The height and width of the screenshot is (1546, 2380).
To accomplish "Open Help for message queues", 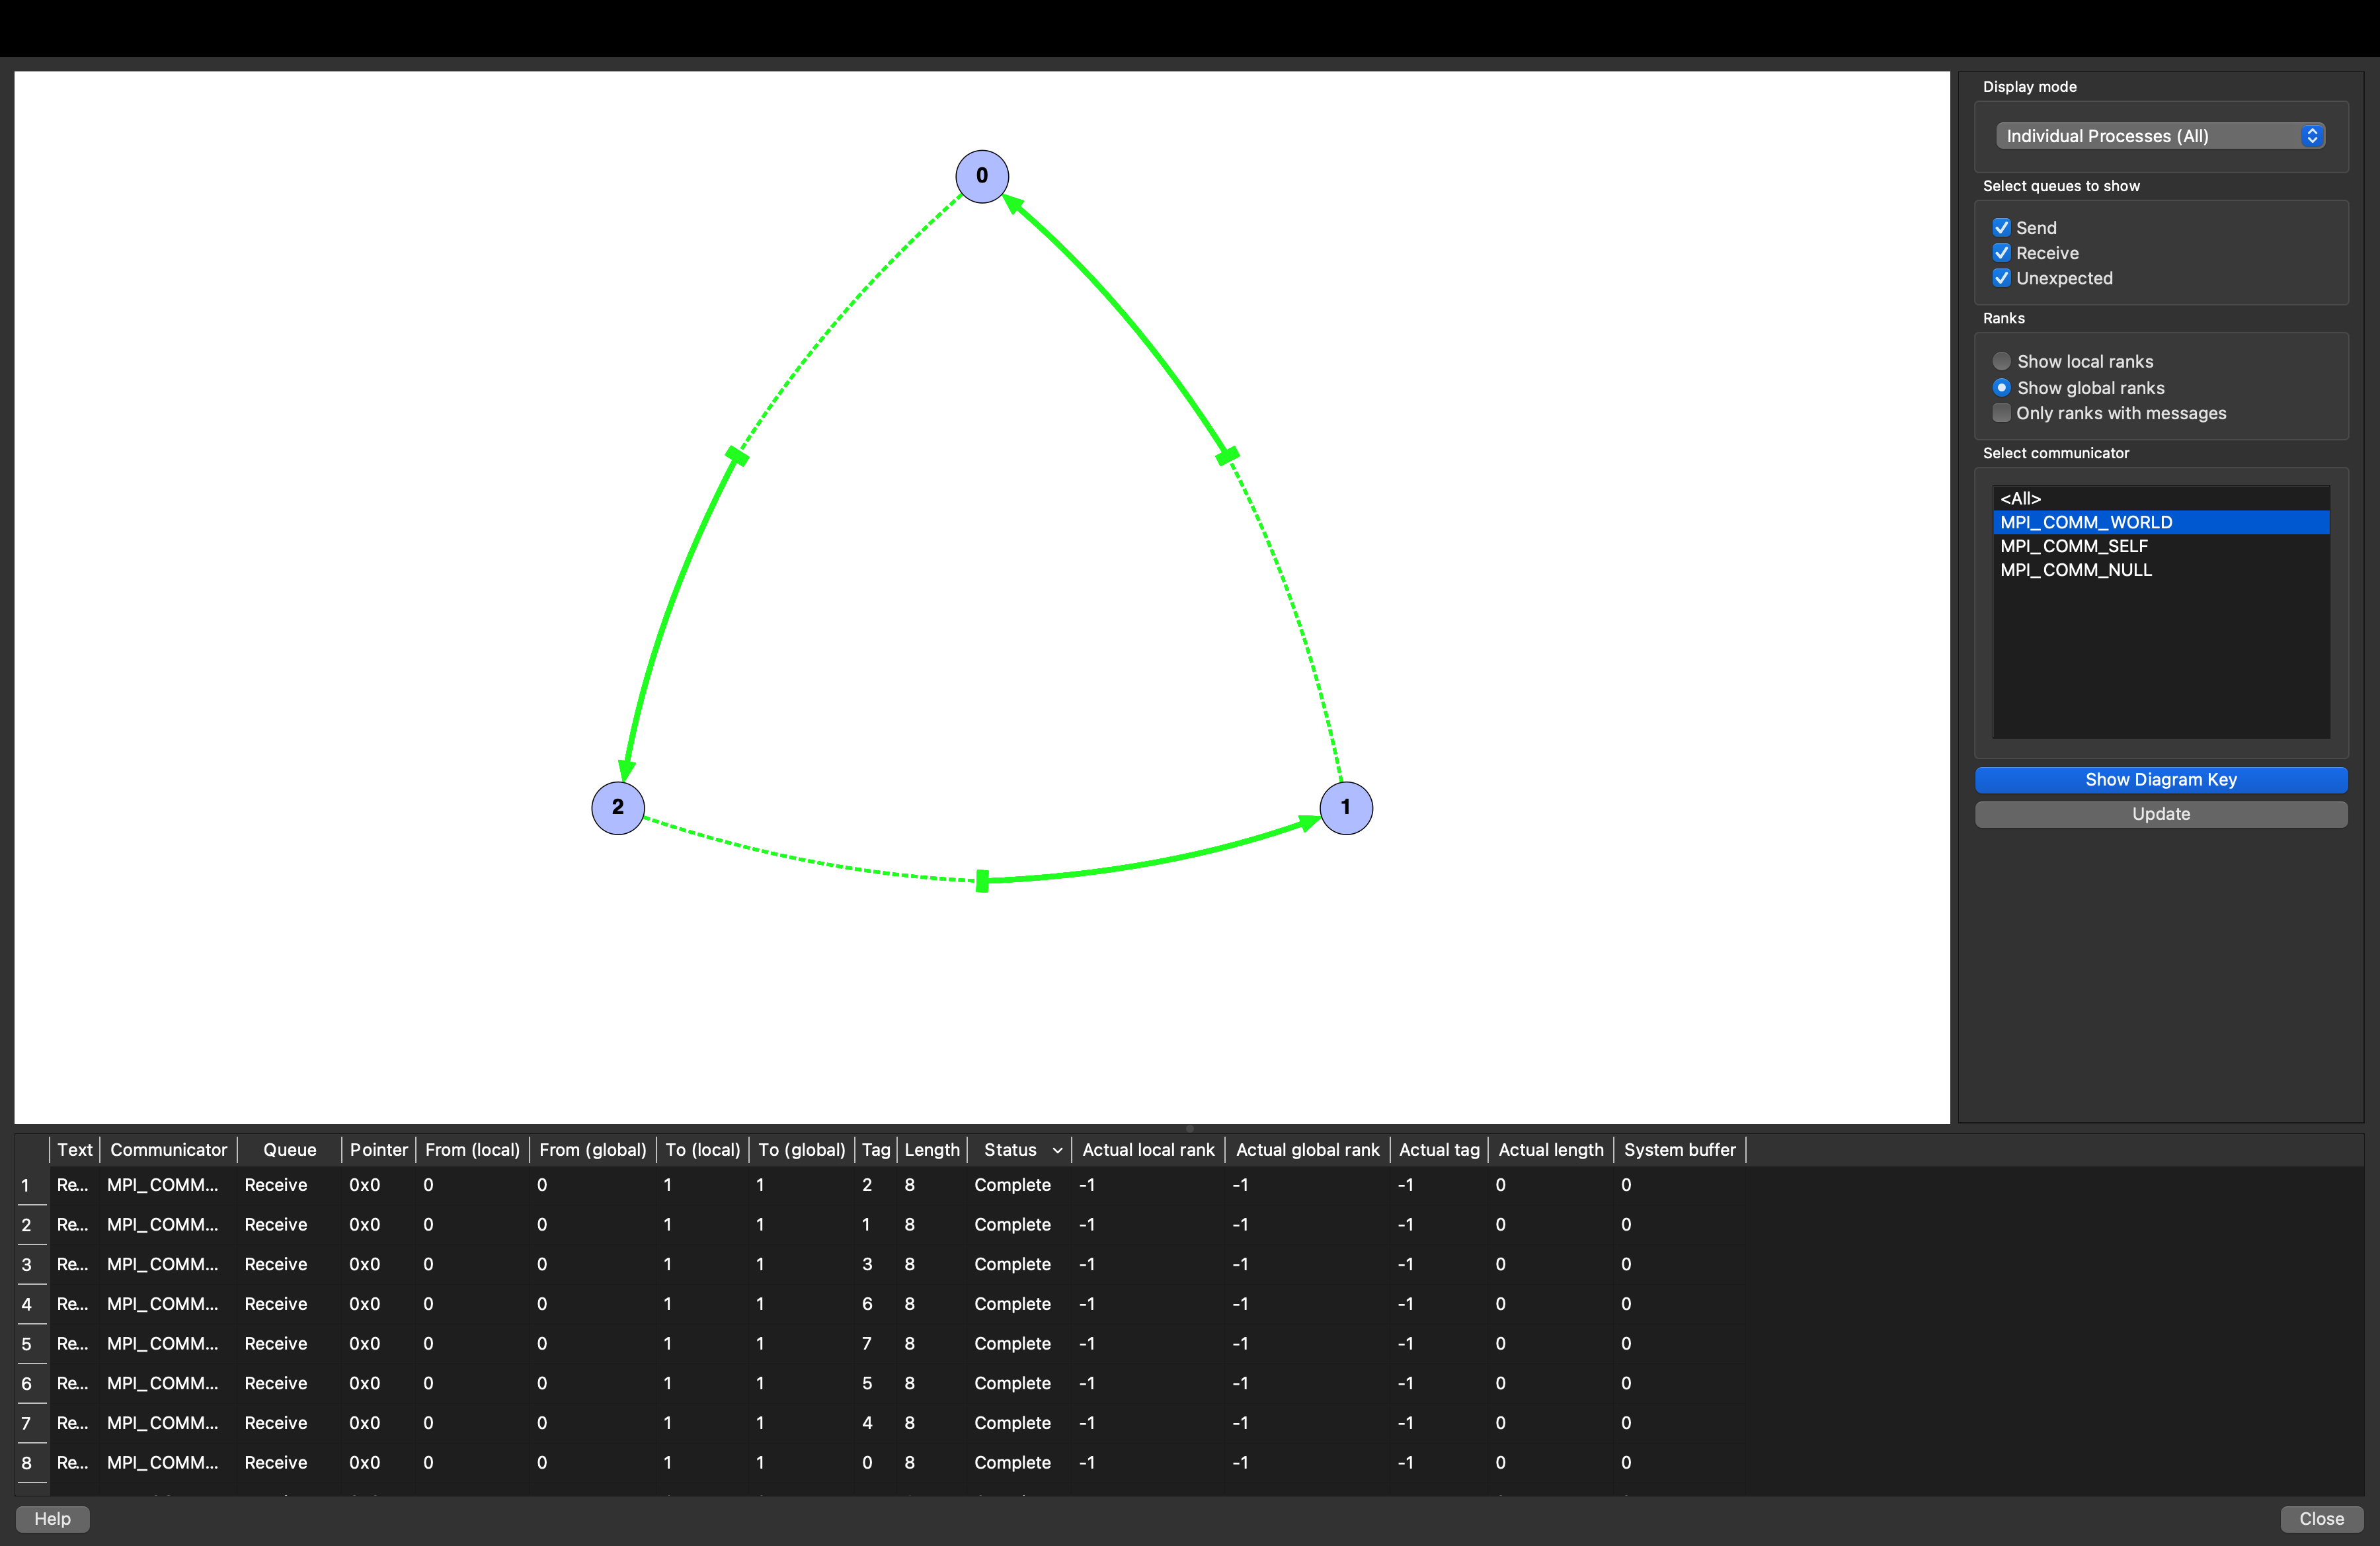I will pos(52,1518).
